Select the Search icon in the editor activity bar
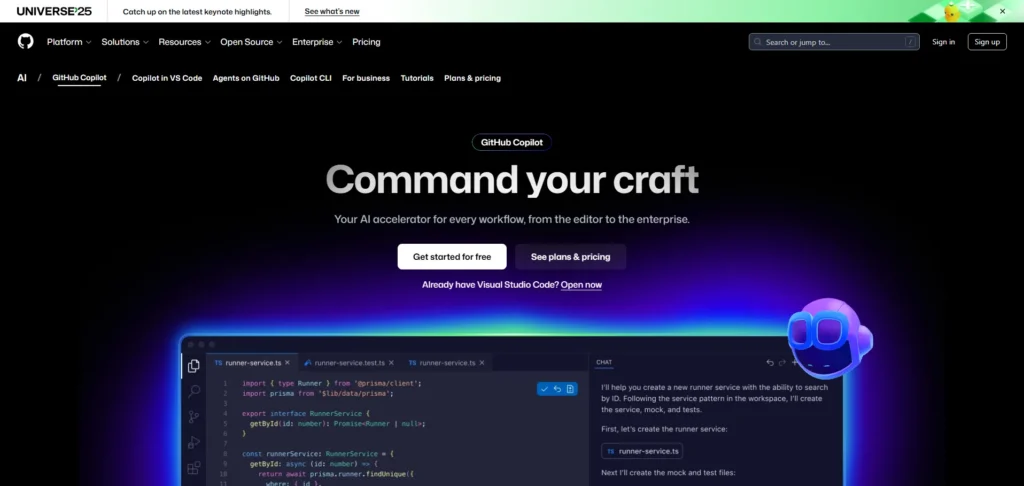Image resolution: width=1024 pixels, height=486 pixels. pos(194,391)
